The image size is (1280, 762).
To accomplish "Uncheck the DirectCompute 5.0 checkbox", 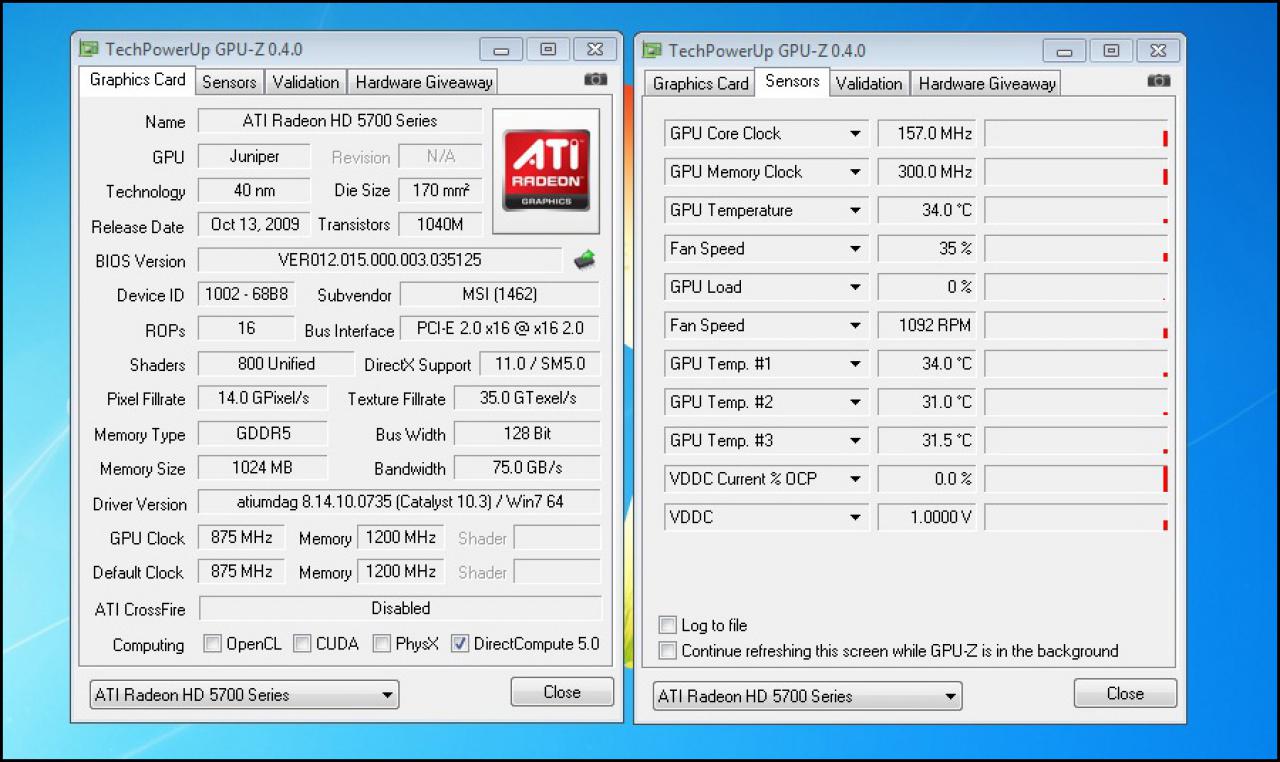I will tap(459, 644).
